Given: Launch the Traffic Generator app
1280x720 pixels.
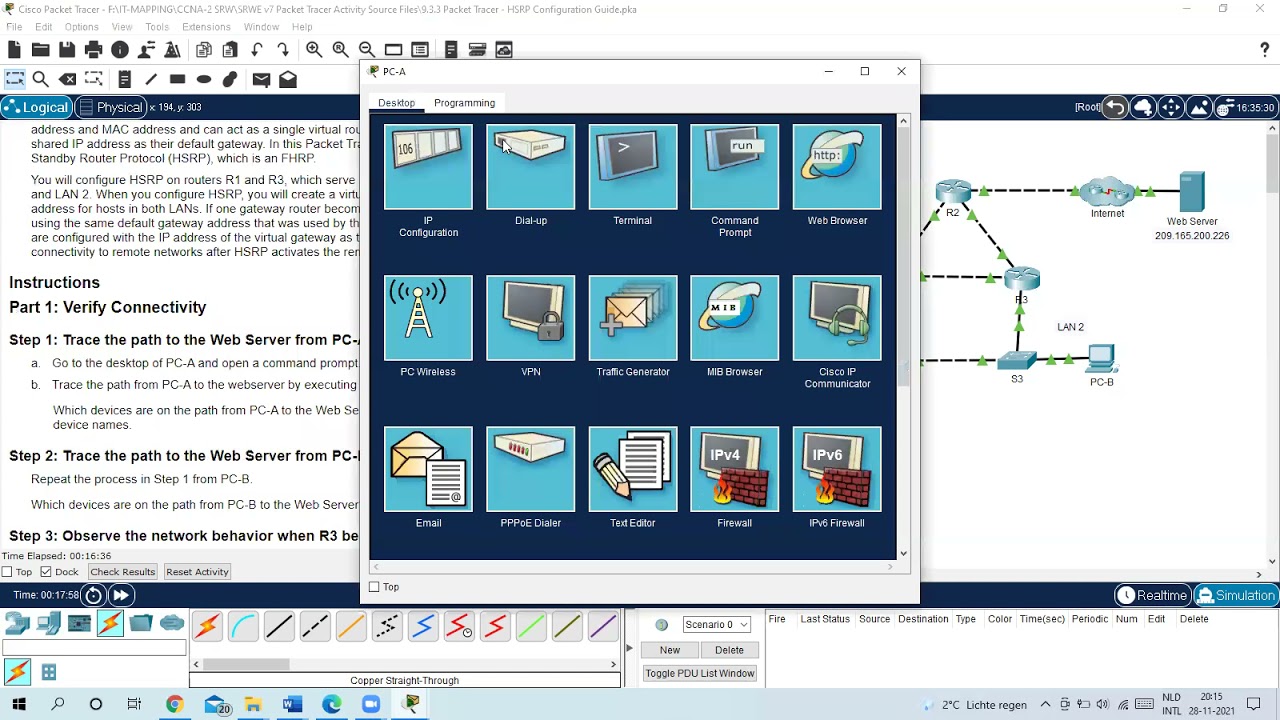Looking at the screenshot, I should pos(632,318).
